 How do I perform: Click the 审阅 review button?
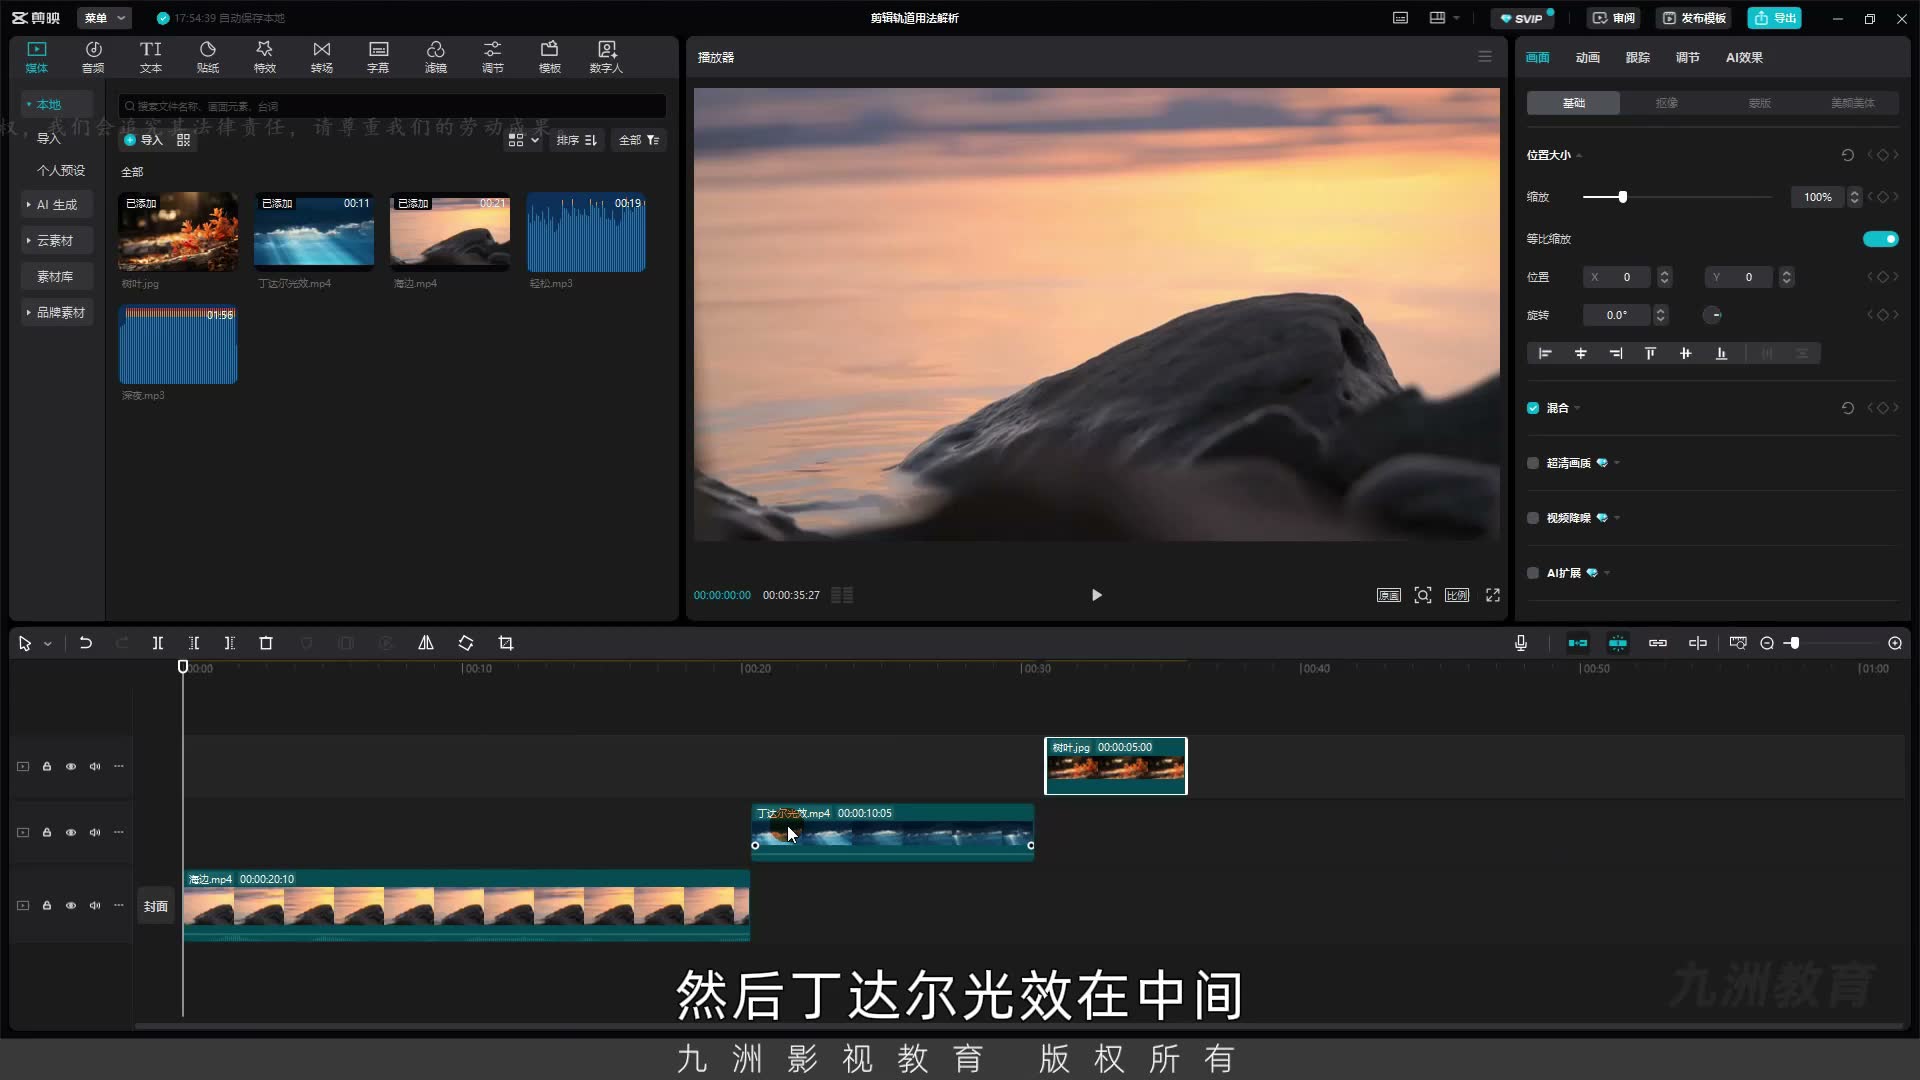click(1614, 18)
